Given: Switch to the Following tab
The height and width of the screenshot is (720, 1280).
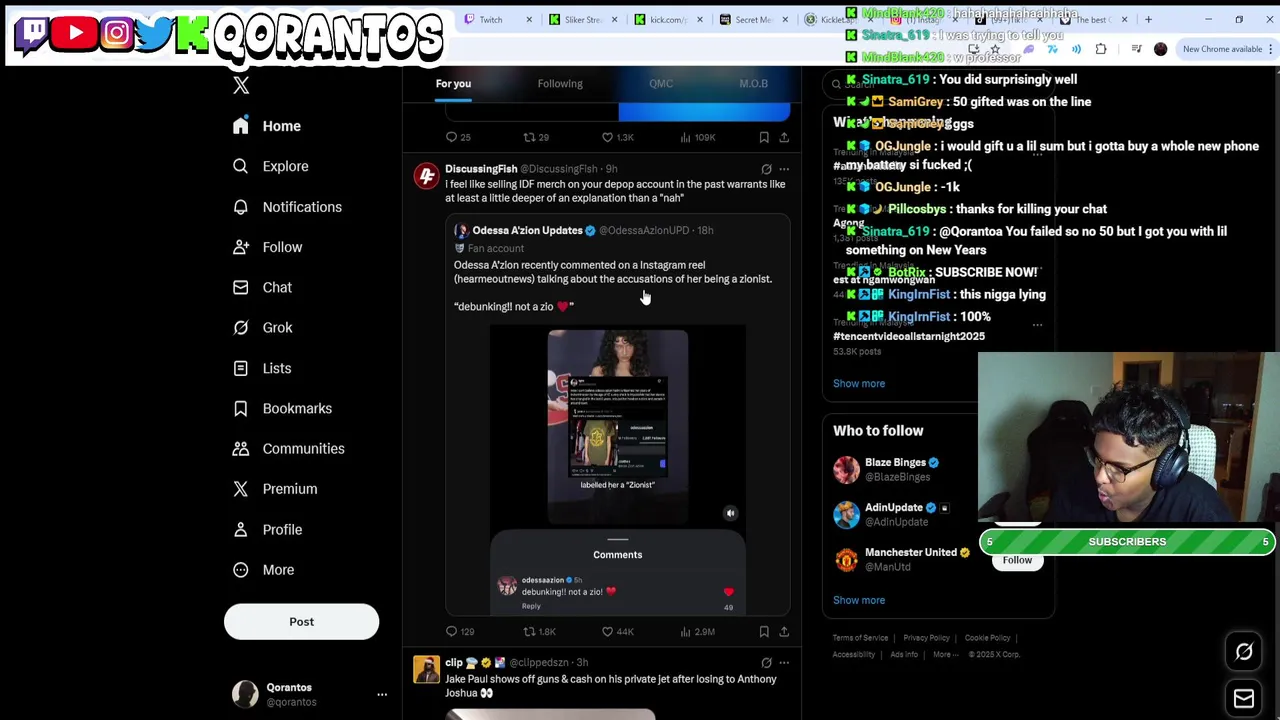Looking at the screenshot, I should (x=560, y=84).
